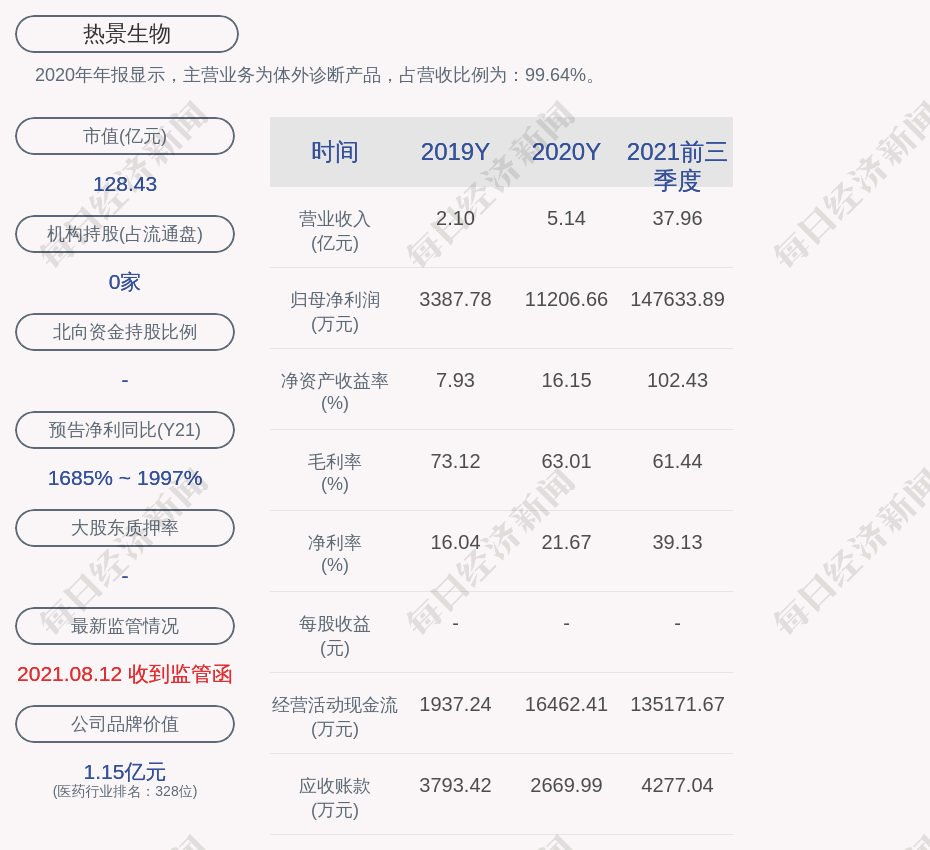Select the 毛利率(%) row label

(x=335, y=473)
